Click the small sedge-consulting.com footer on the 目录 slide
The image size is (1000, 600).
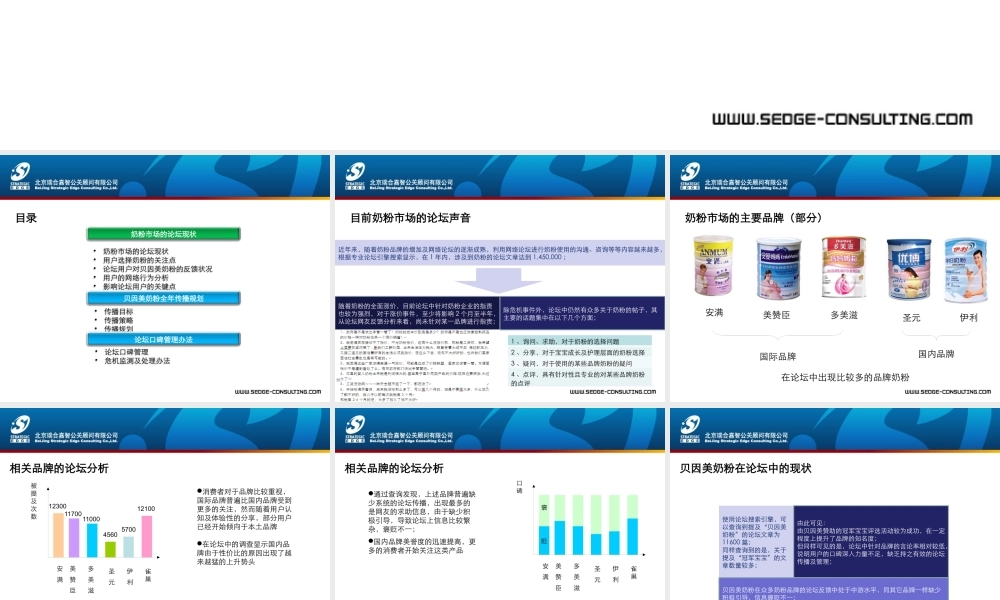[x=277, y=392]
